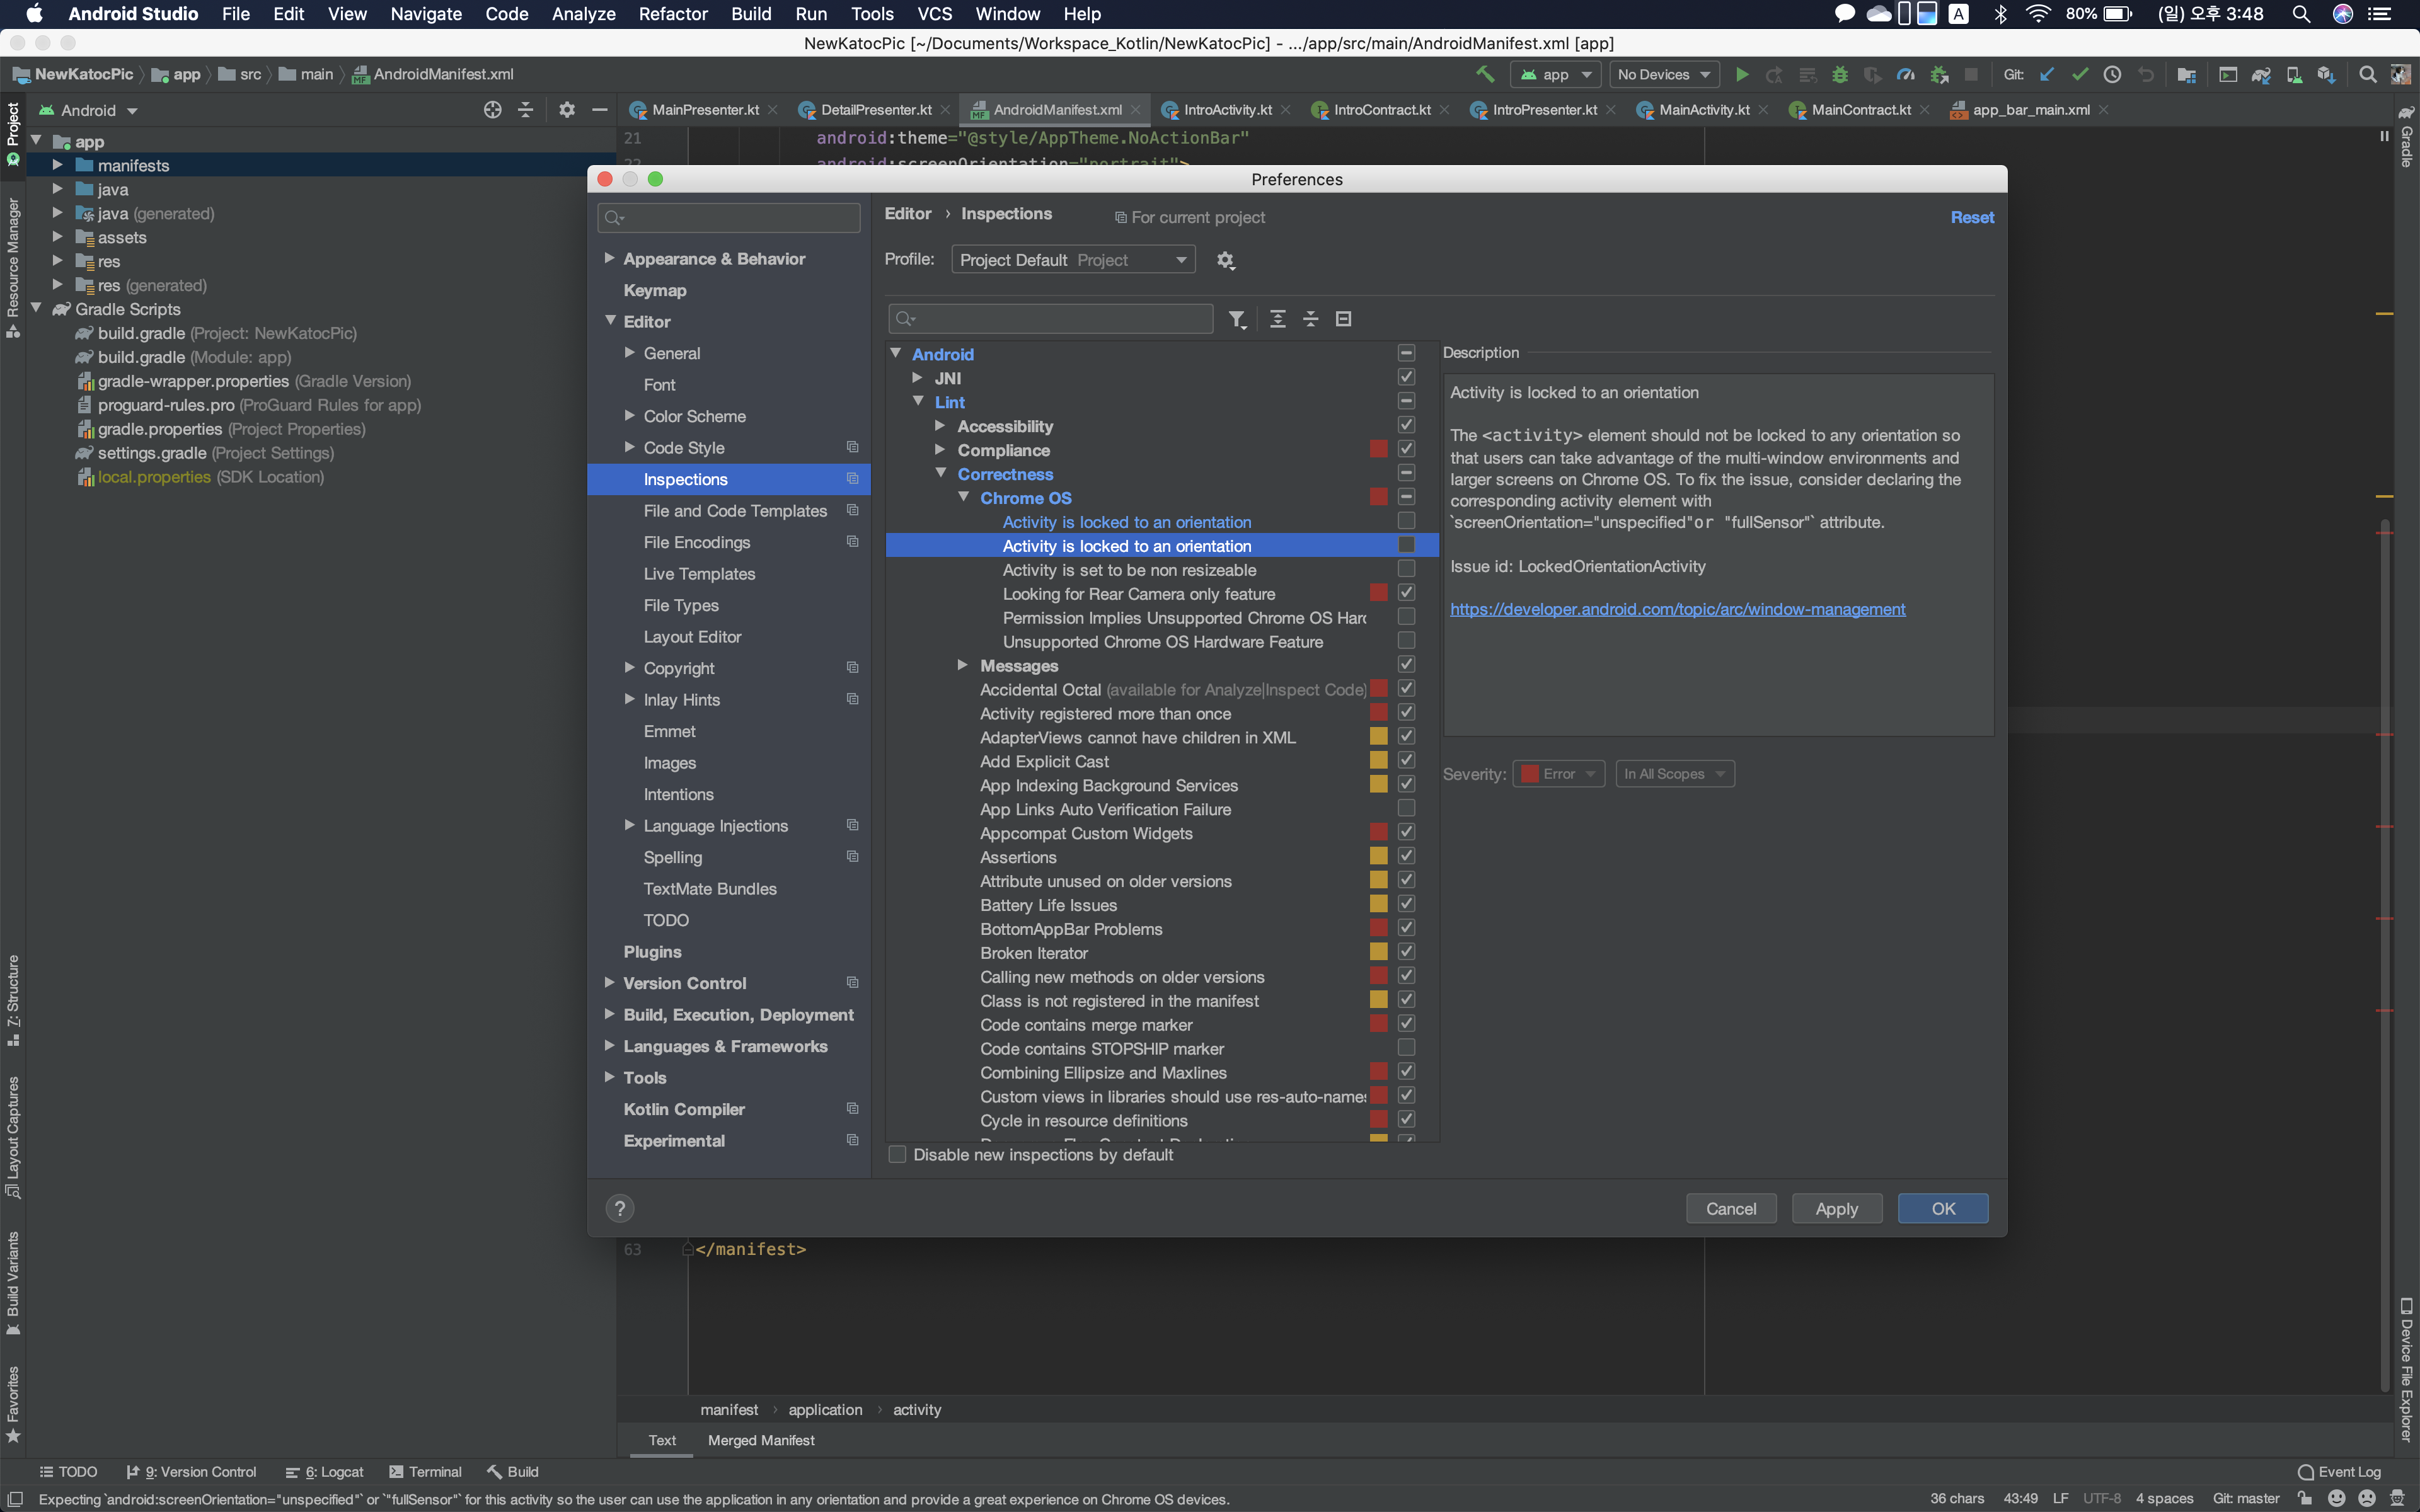Click the red severity swatch for Chrome OS

click(x=1378, y=497)
